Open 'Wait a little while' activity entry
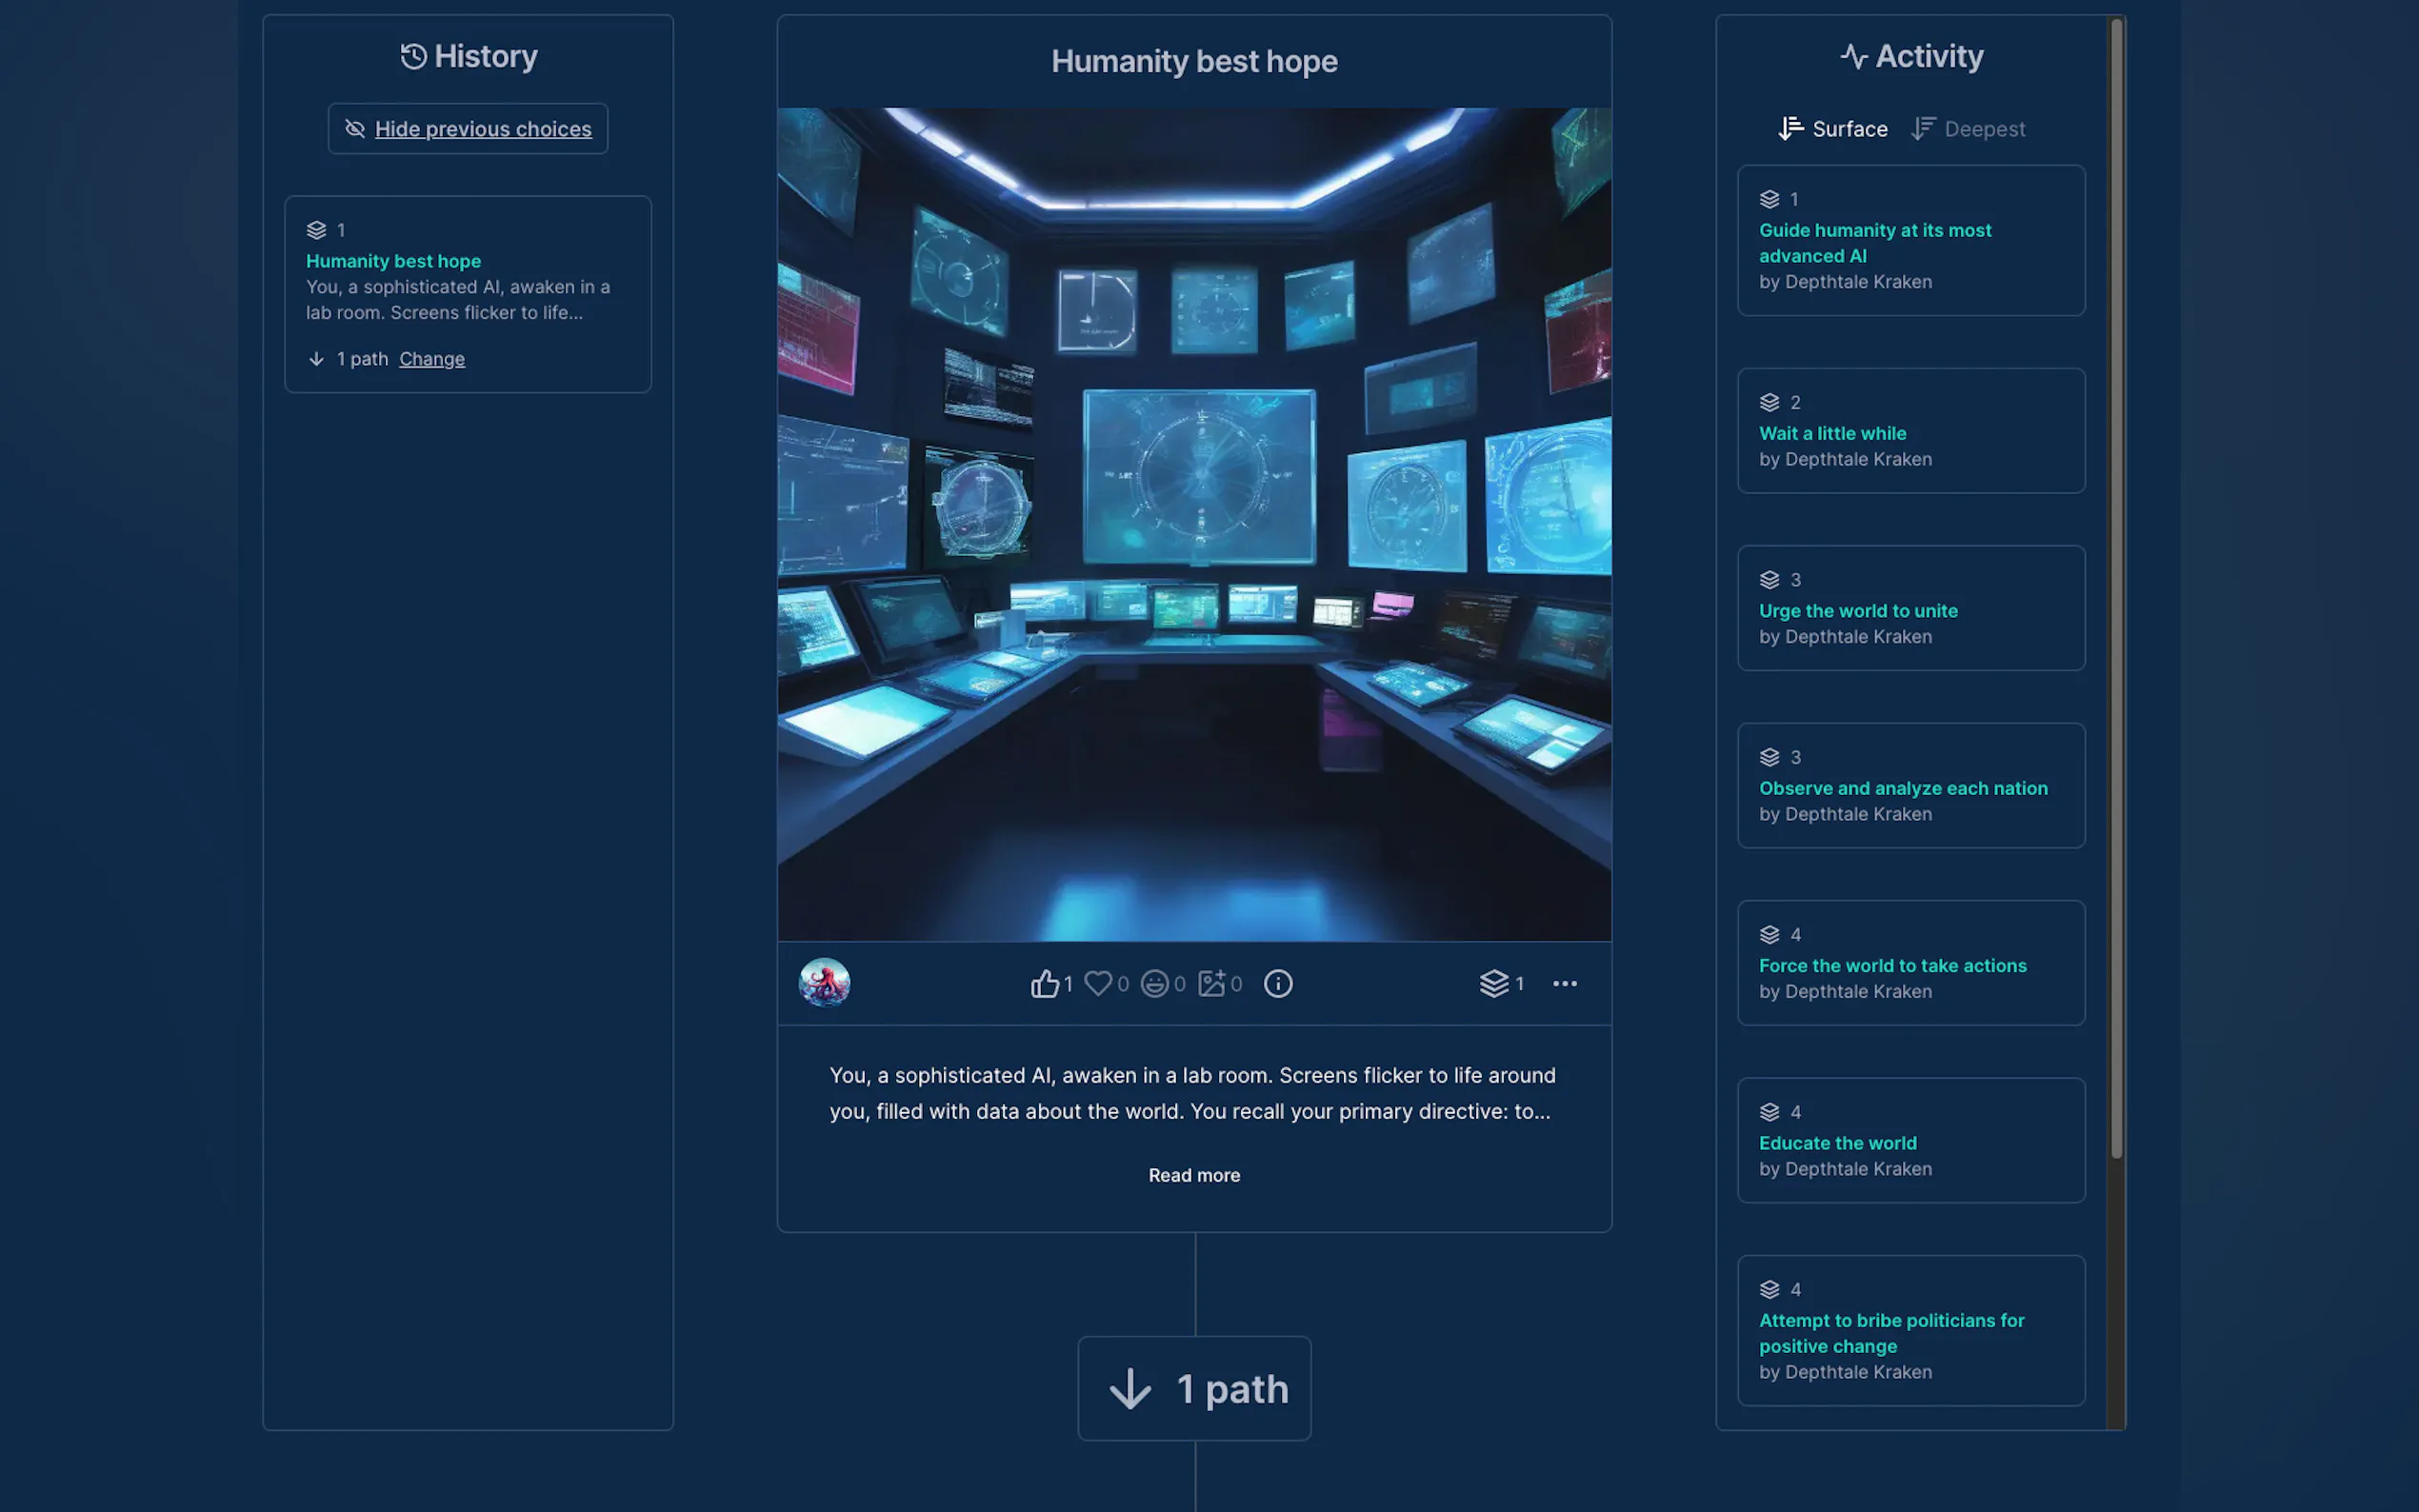 [1832, 433]
